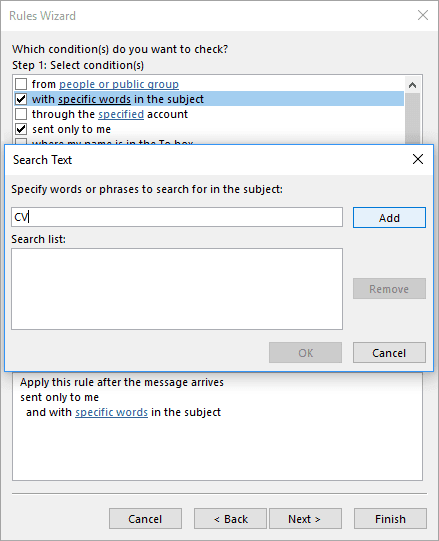
Task: Click the Add button for search word
Action: tap(389, 218)
